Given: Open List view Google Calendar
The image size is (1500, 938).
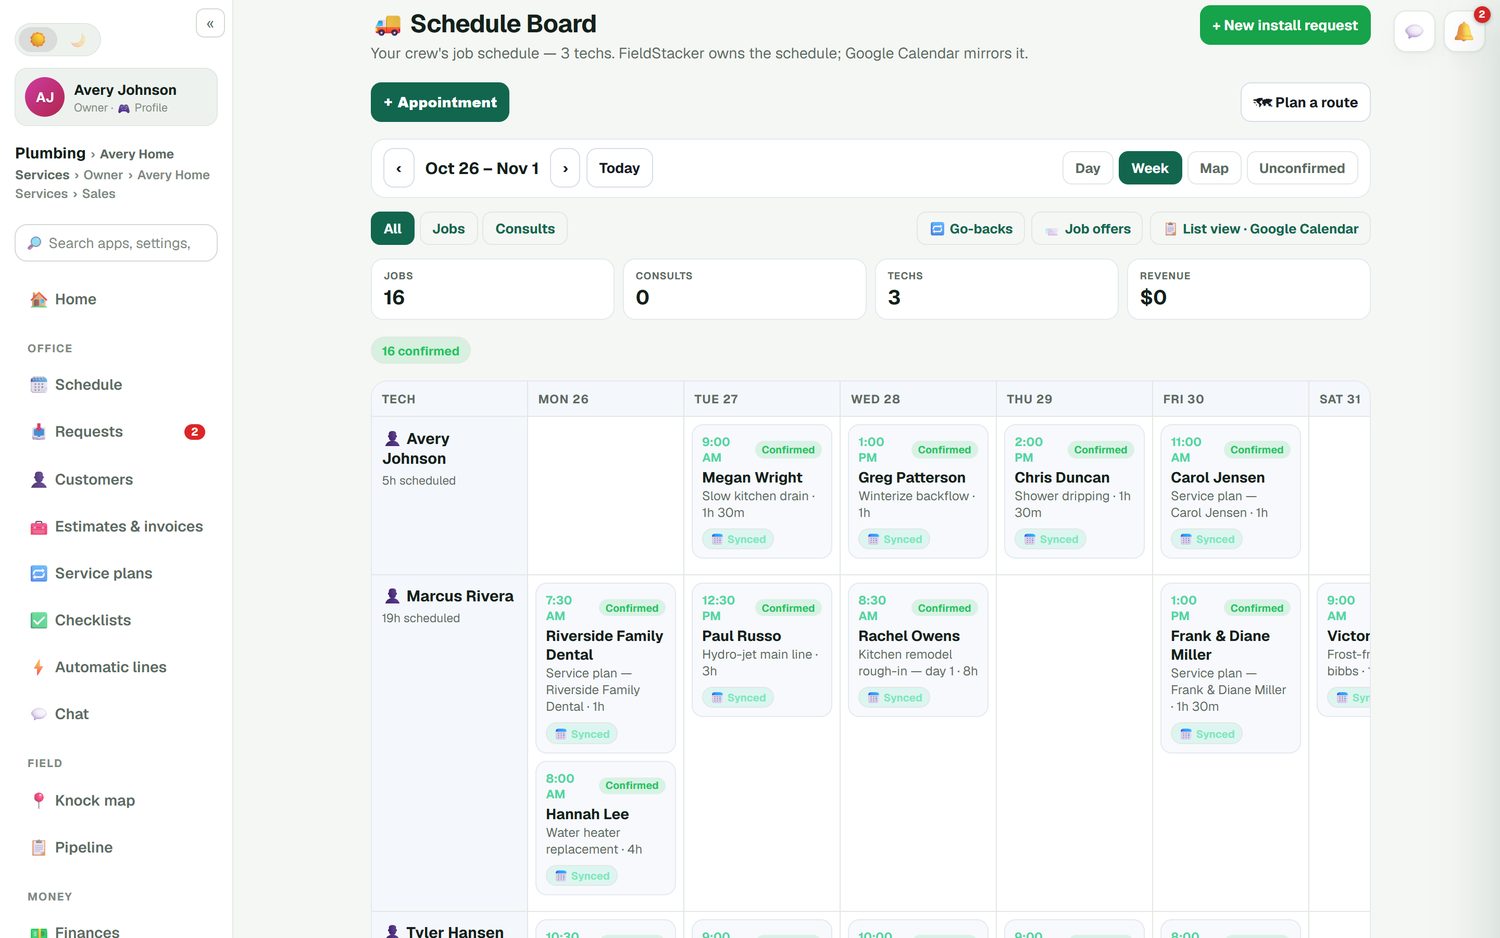Looking at the screenshot, I should point(1260,229).
